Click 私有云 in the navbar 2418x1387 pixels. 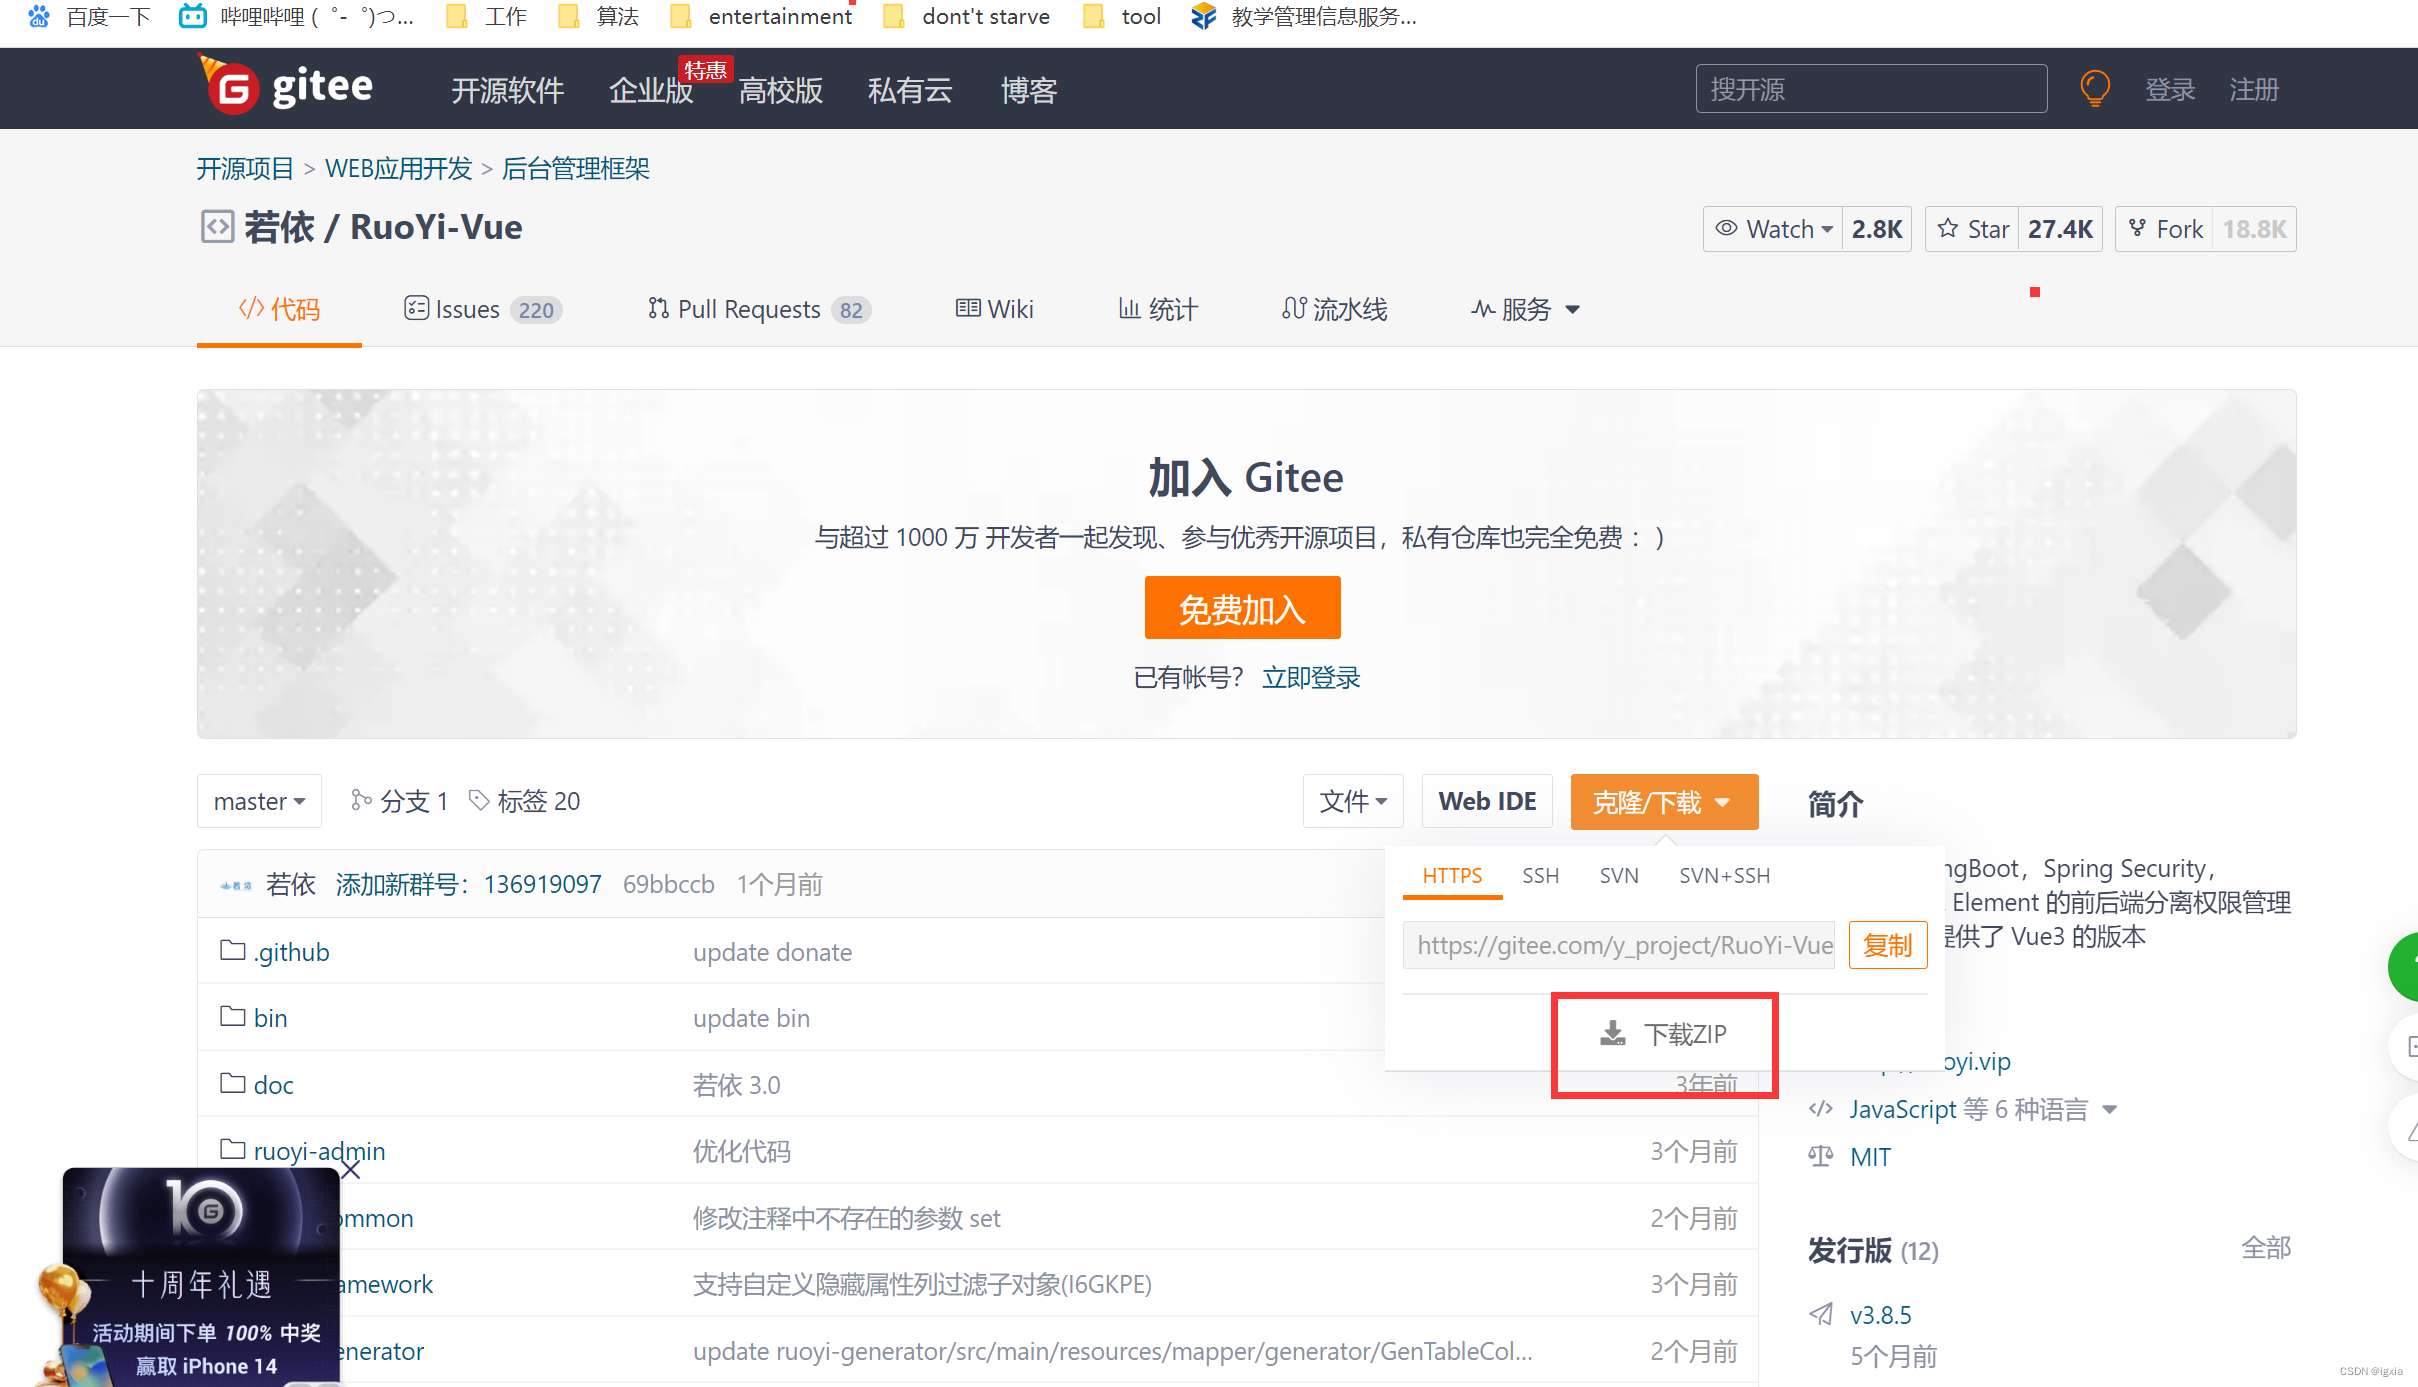pyautogui.click(x=909, y=90)
